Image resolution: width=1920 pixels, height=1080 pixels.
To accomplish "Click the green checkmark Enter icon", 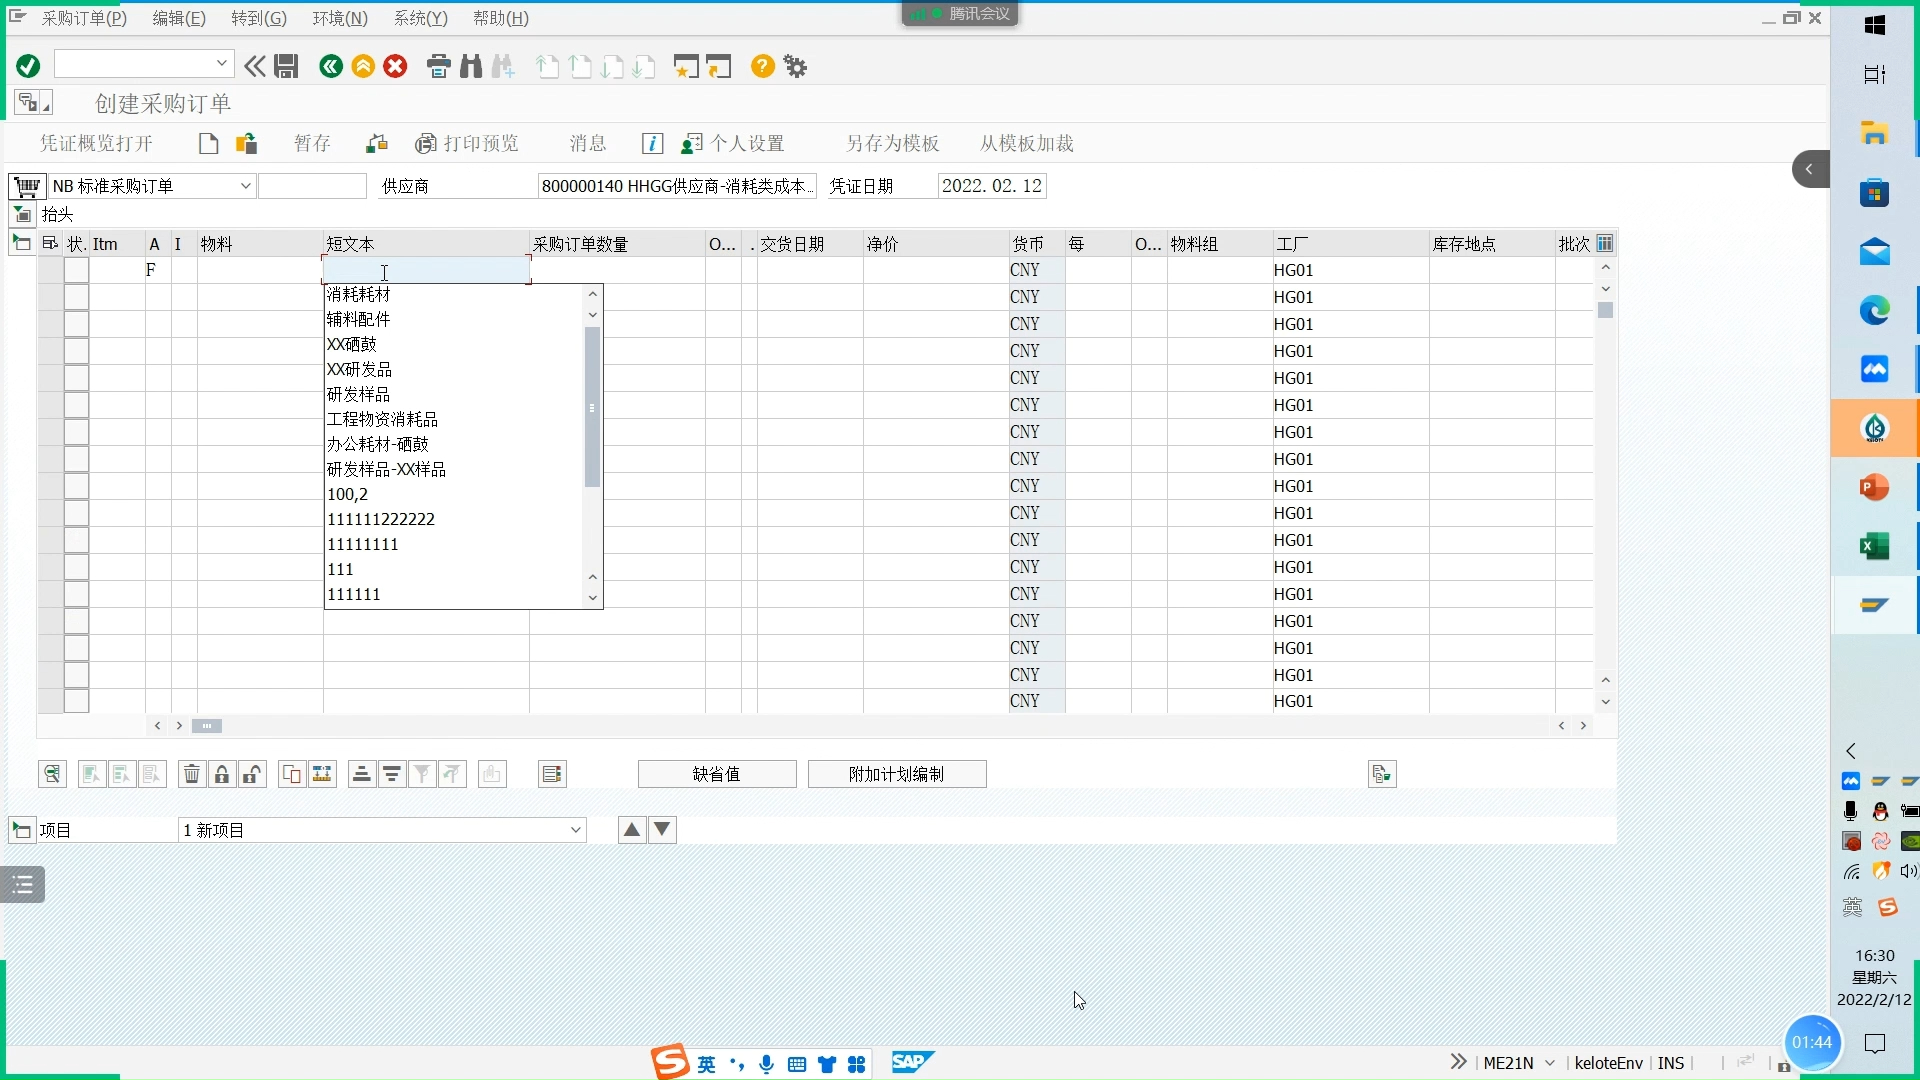I will click(x=28, y=67).
